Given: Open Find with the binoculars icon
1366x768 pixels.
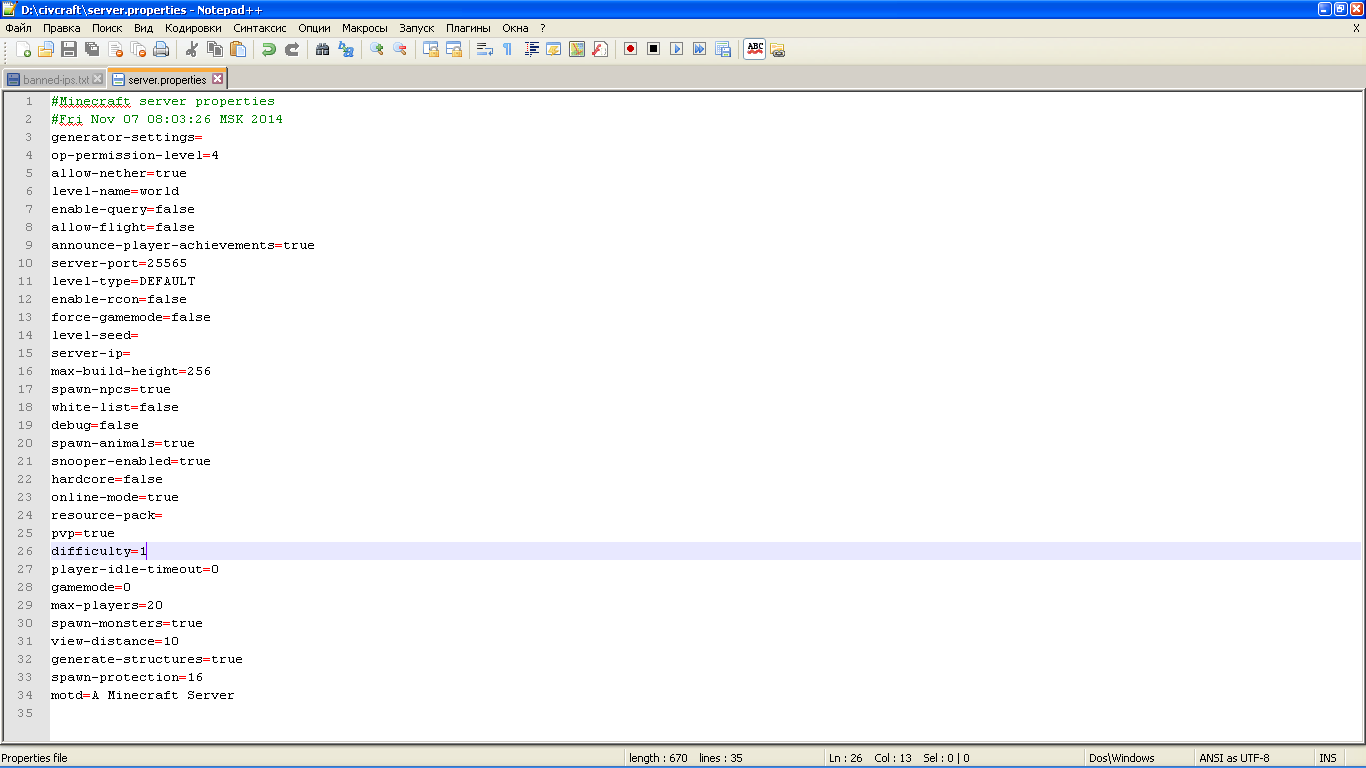Looking at the screenshot, I should pos(323,49).
